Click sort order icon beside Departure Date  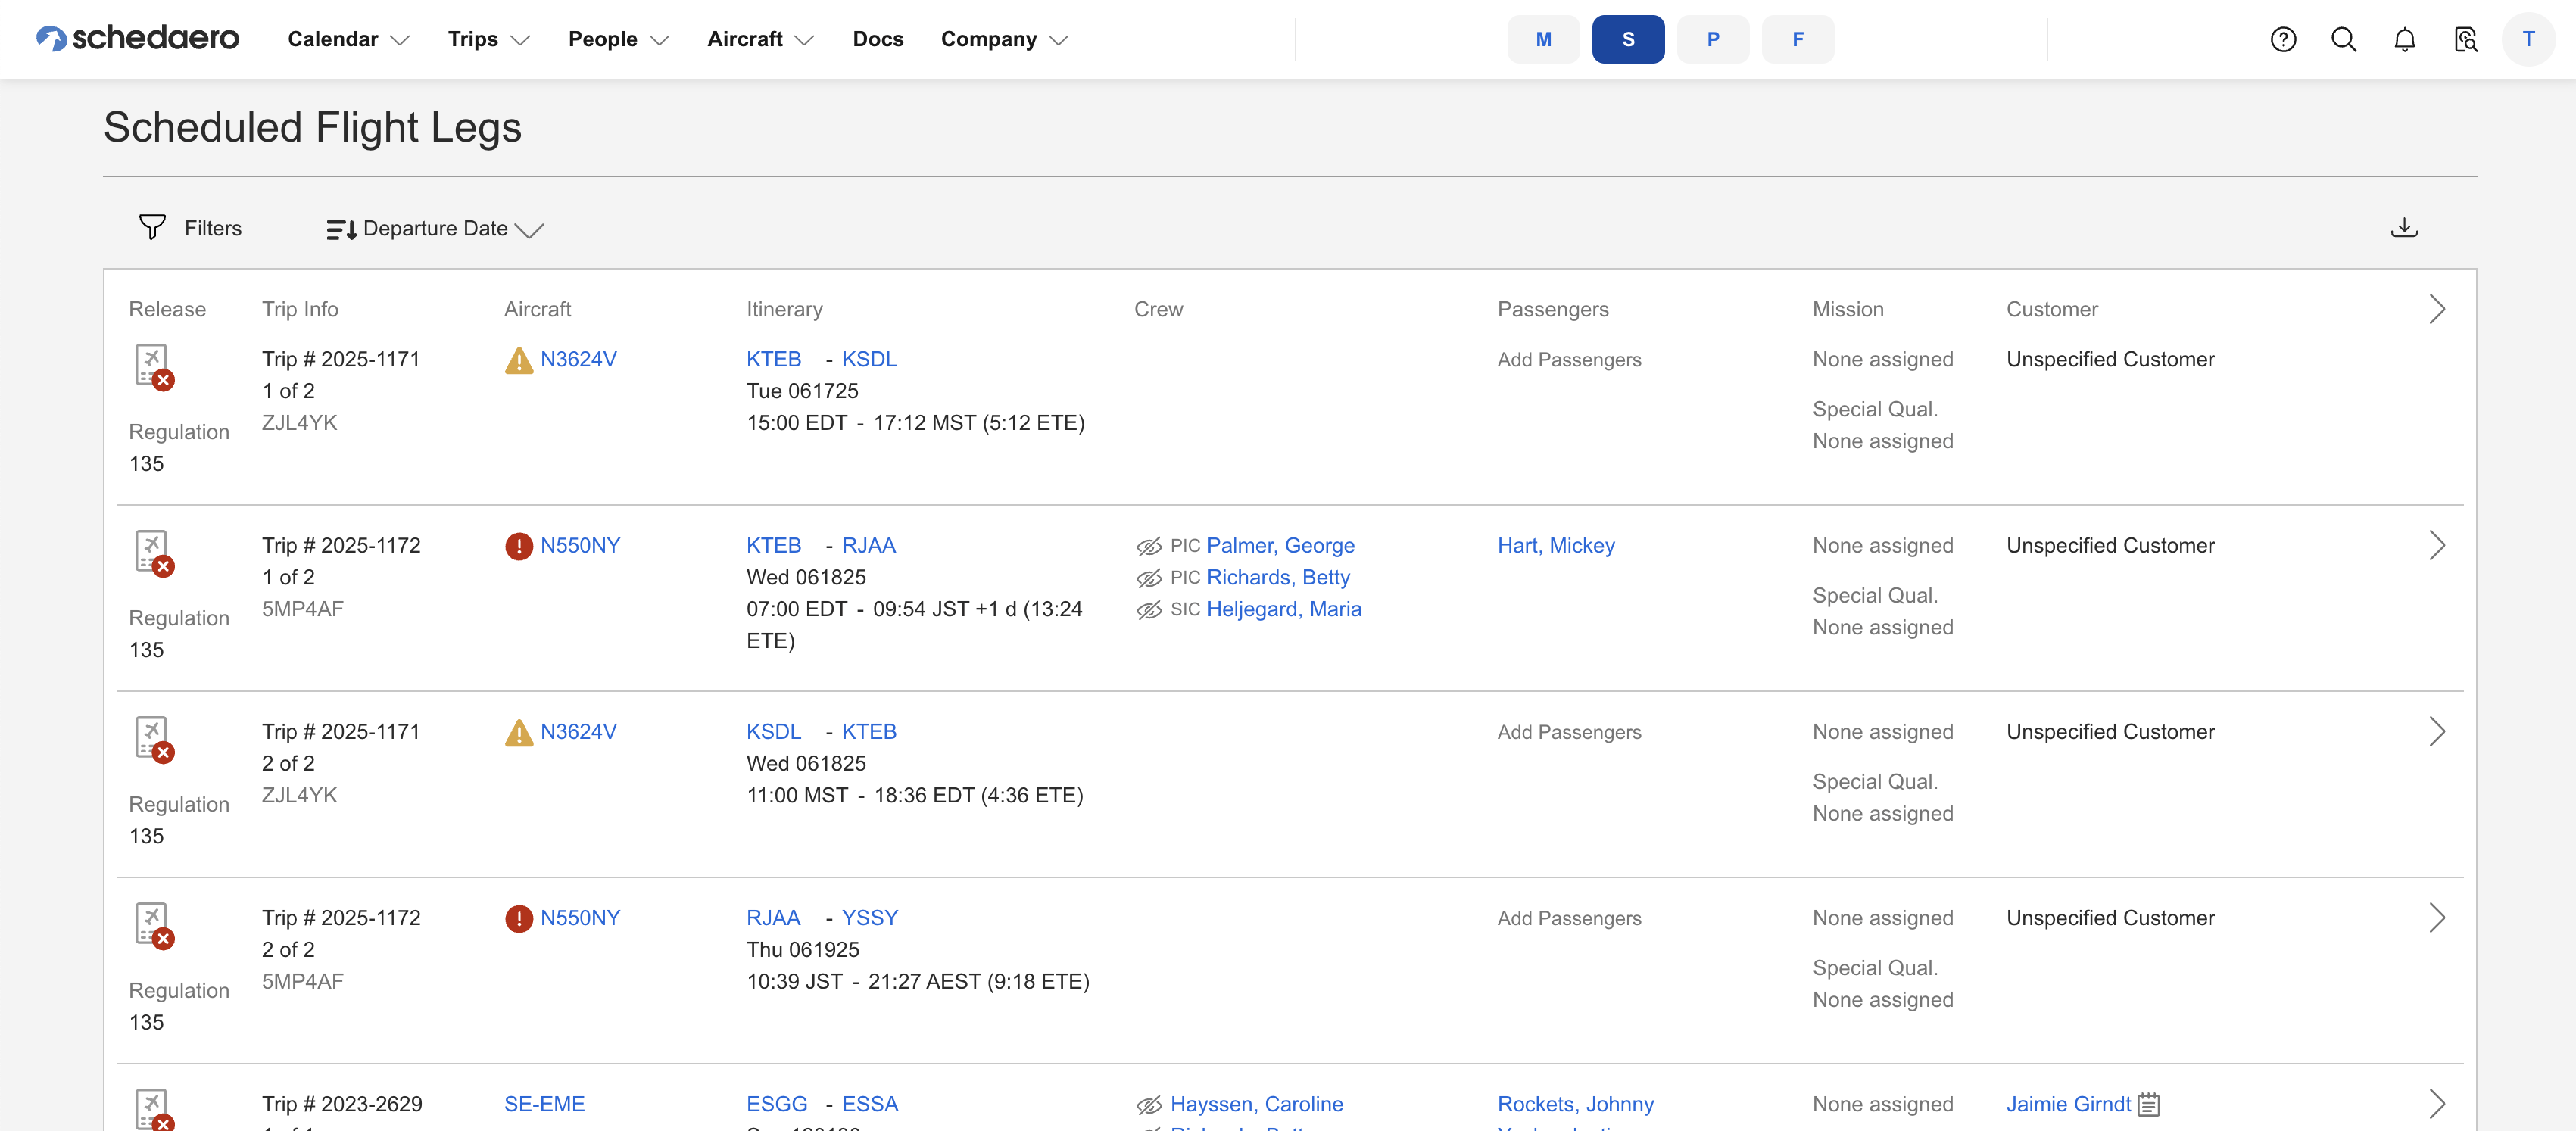coord(341,230)
